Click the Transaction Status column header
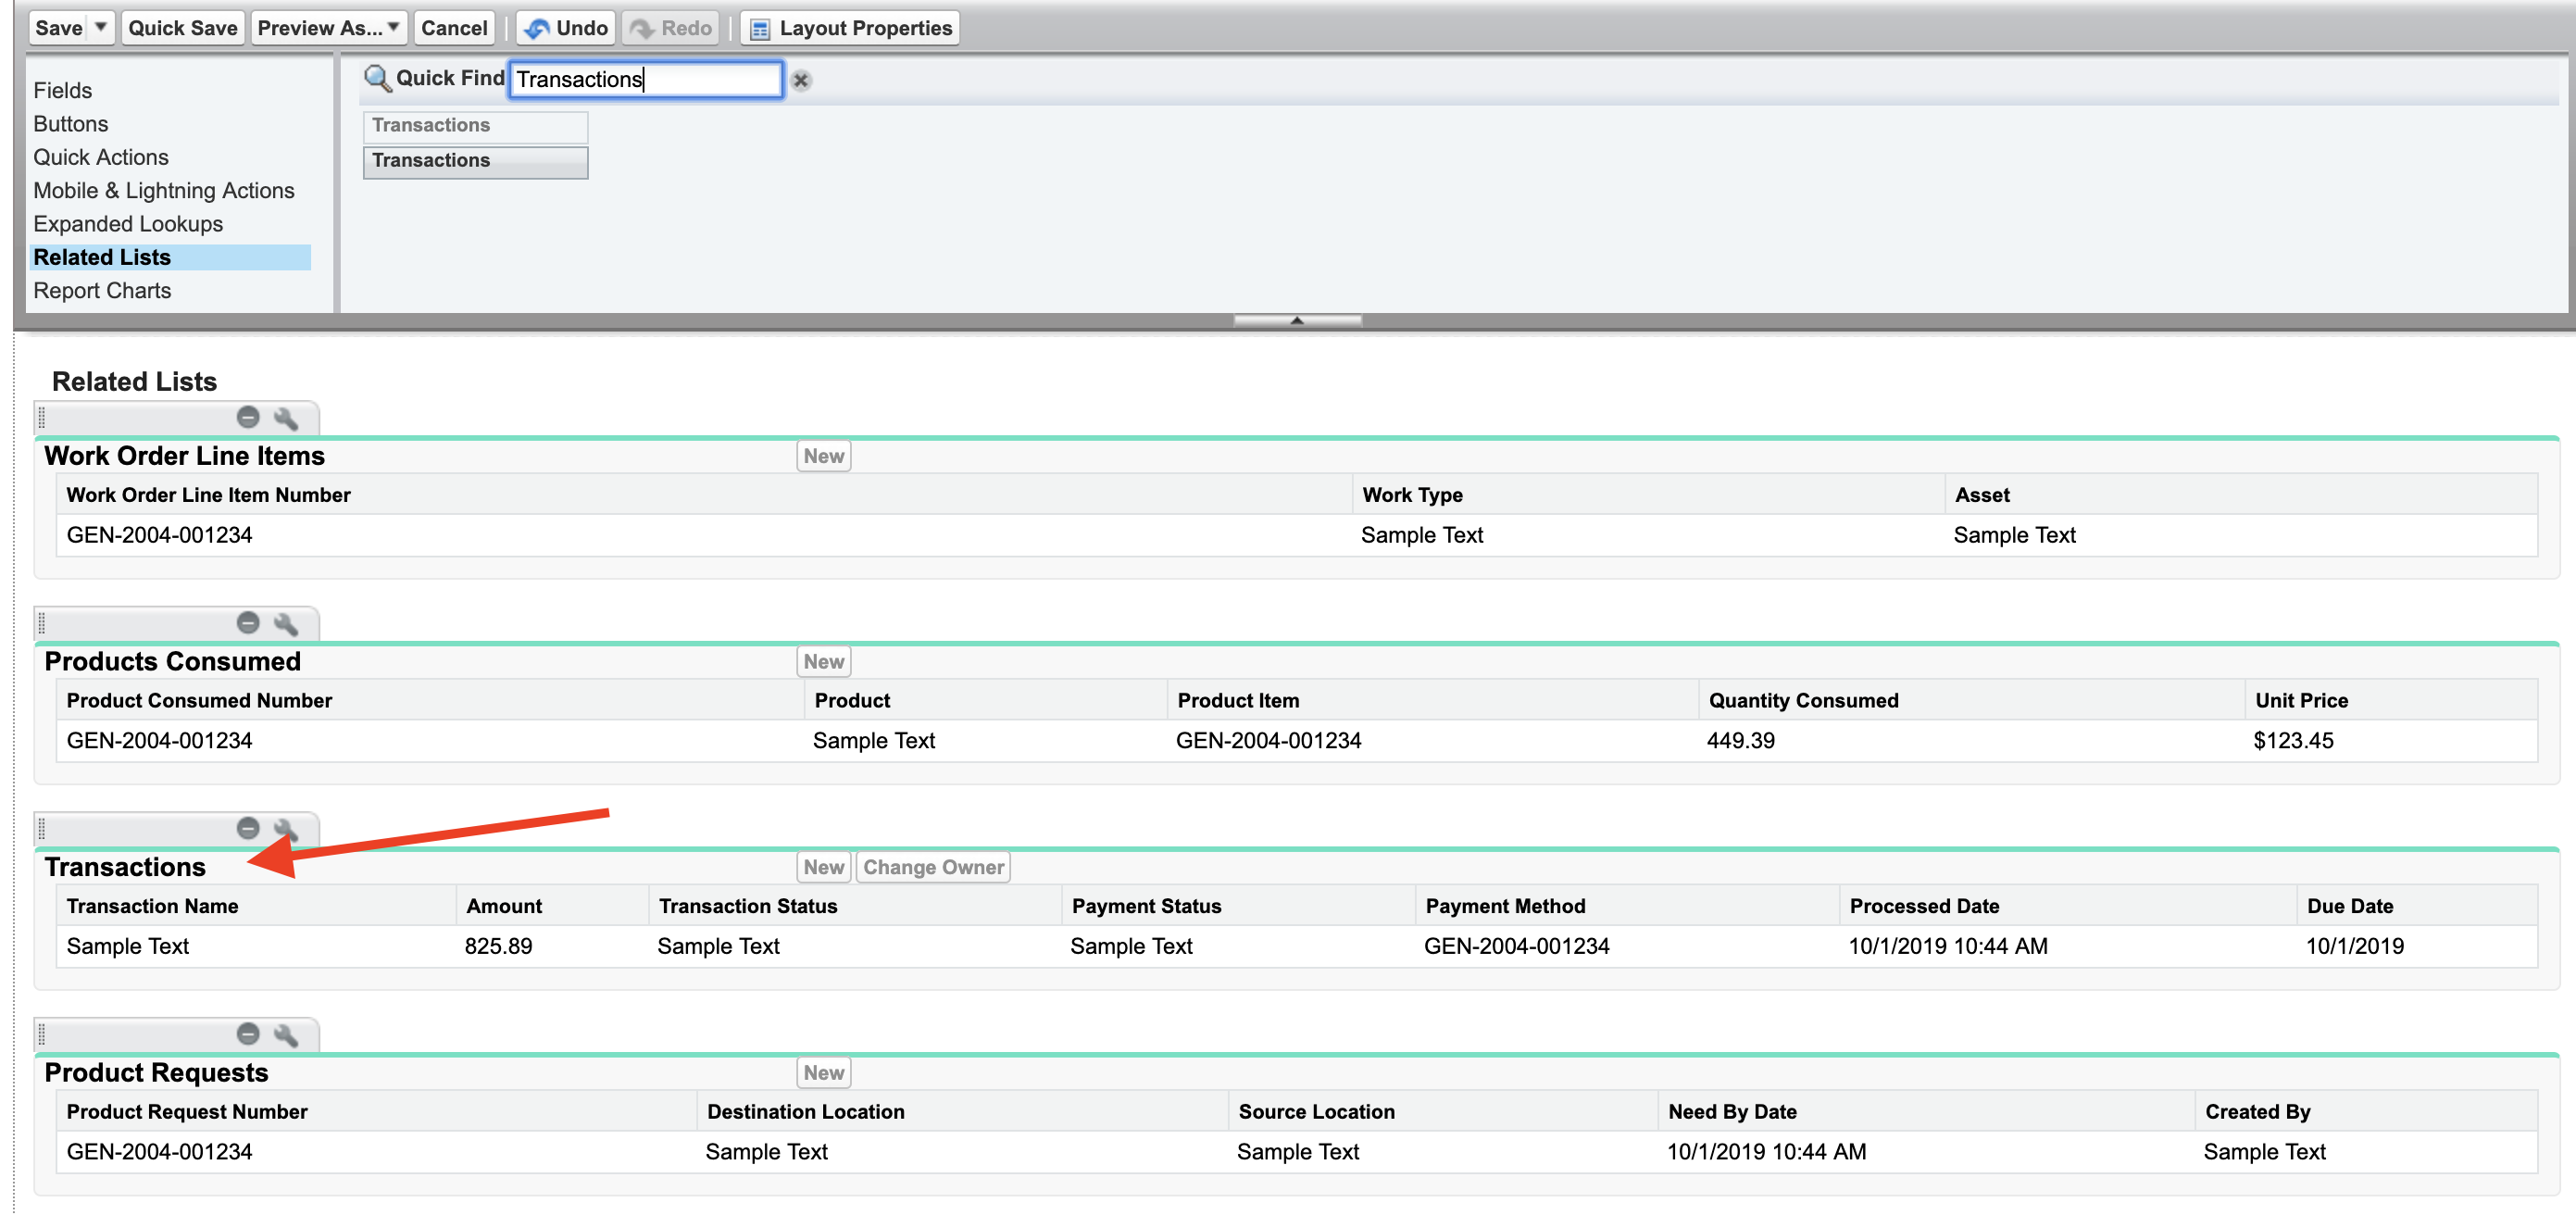 [748, 906]
